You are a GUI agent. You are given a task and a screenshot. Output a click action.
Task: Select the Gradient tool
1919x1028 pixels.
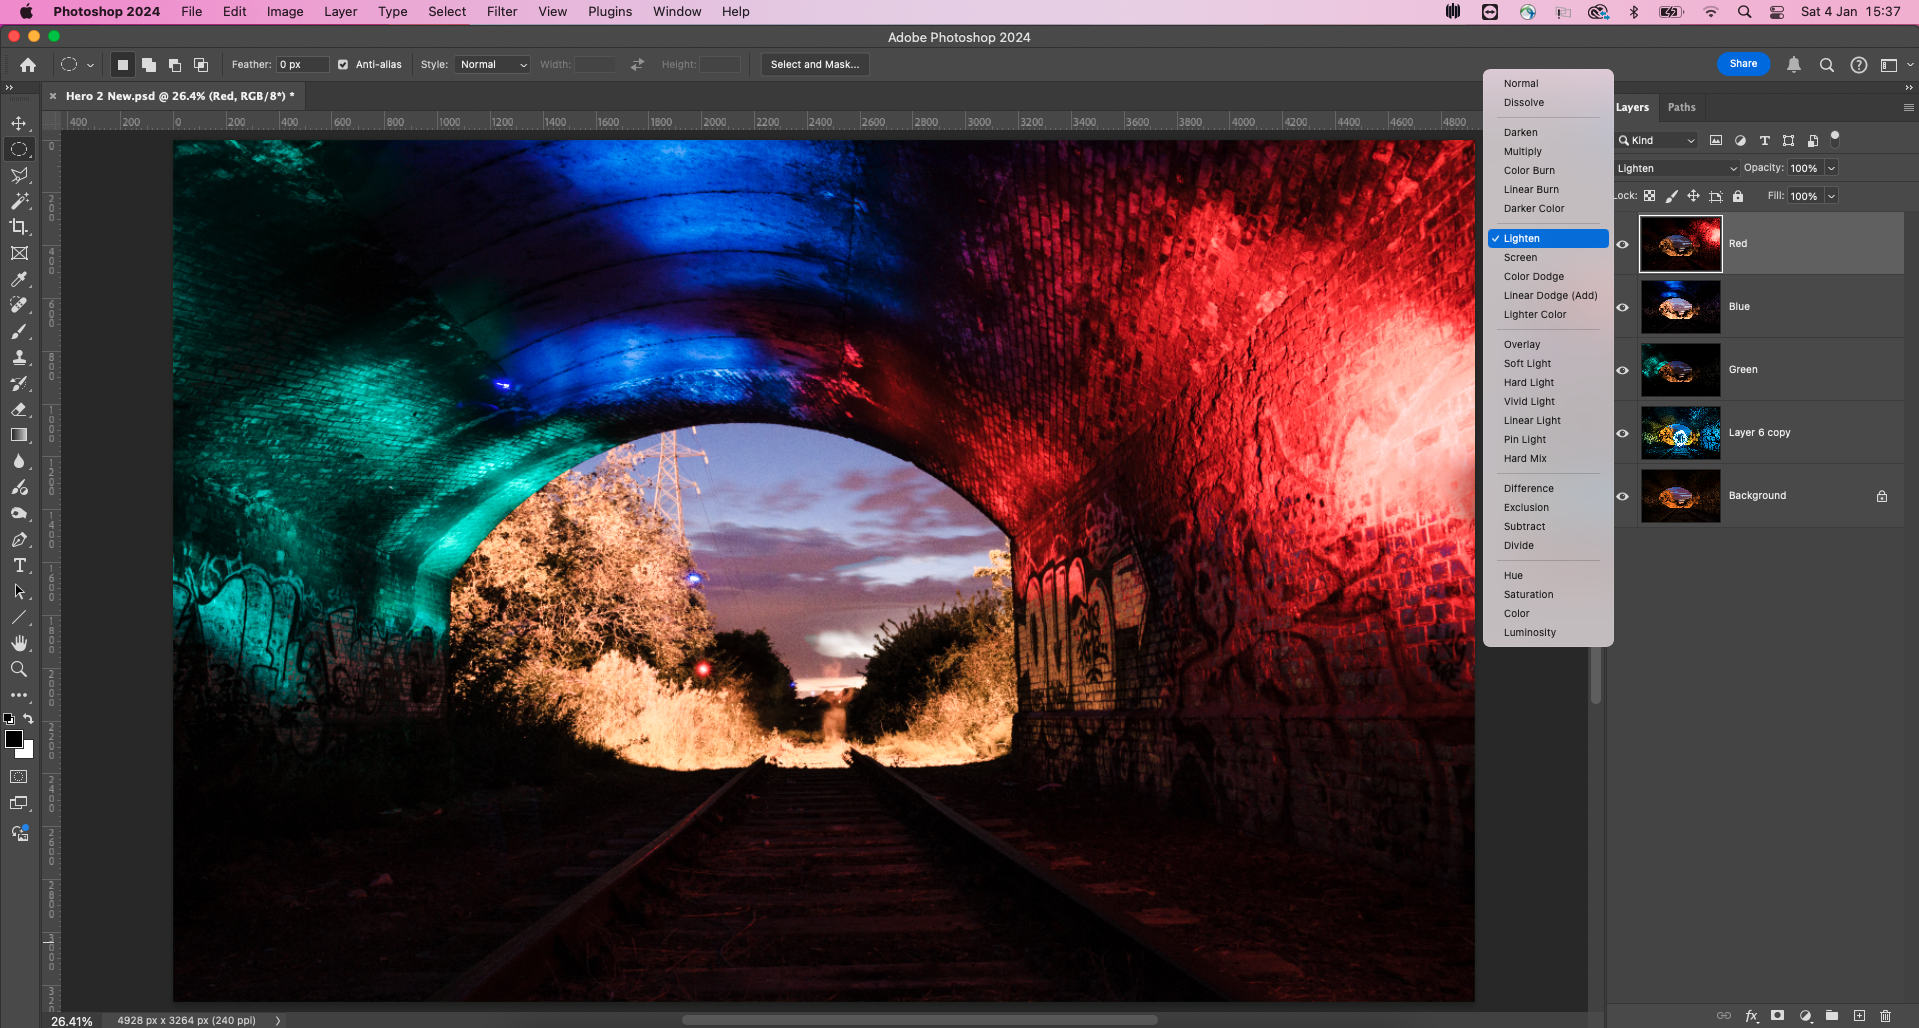(x=19, y=436)
